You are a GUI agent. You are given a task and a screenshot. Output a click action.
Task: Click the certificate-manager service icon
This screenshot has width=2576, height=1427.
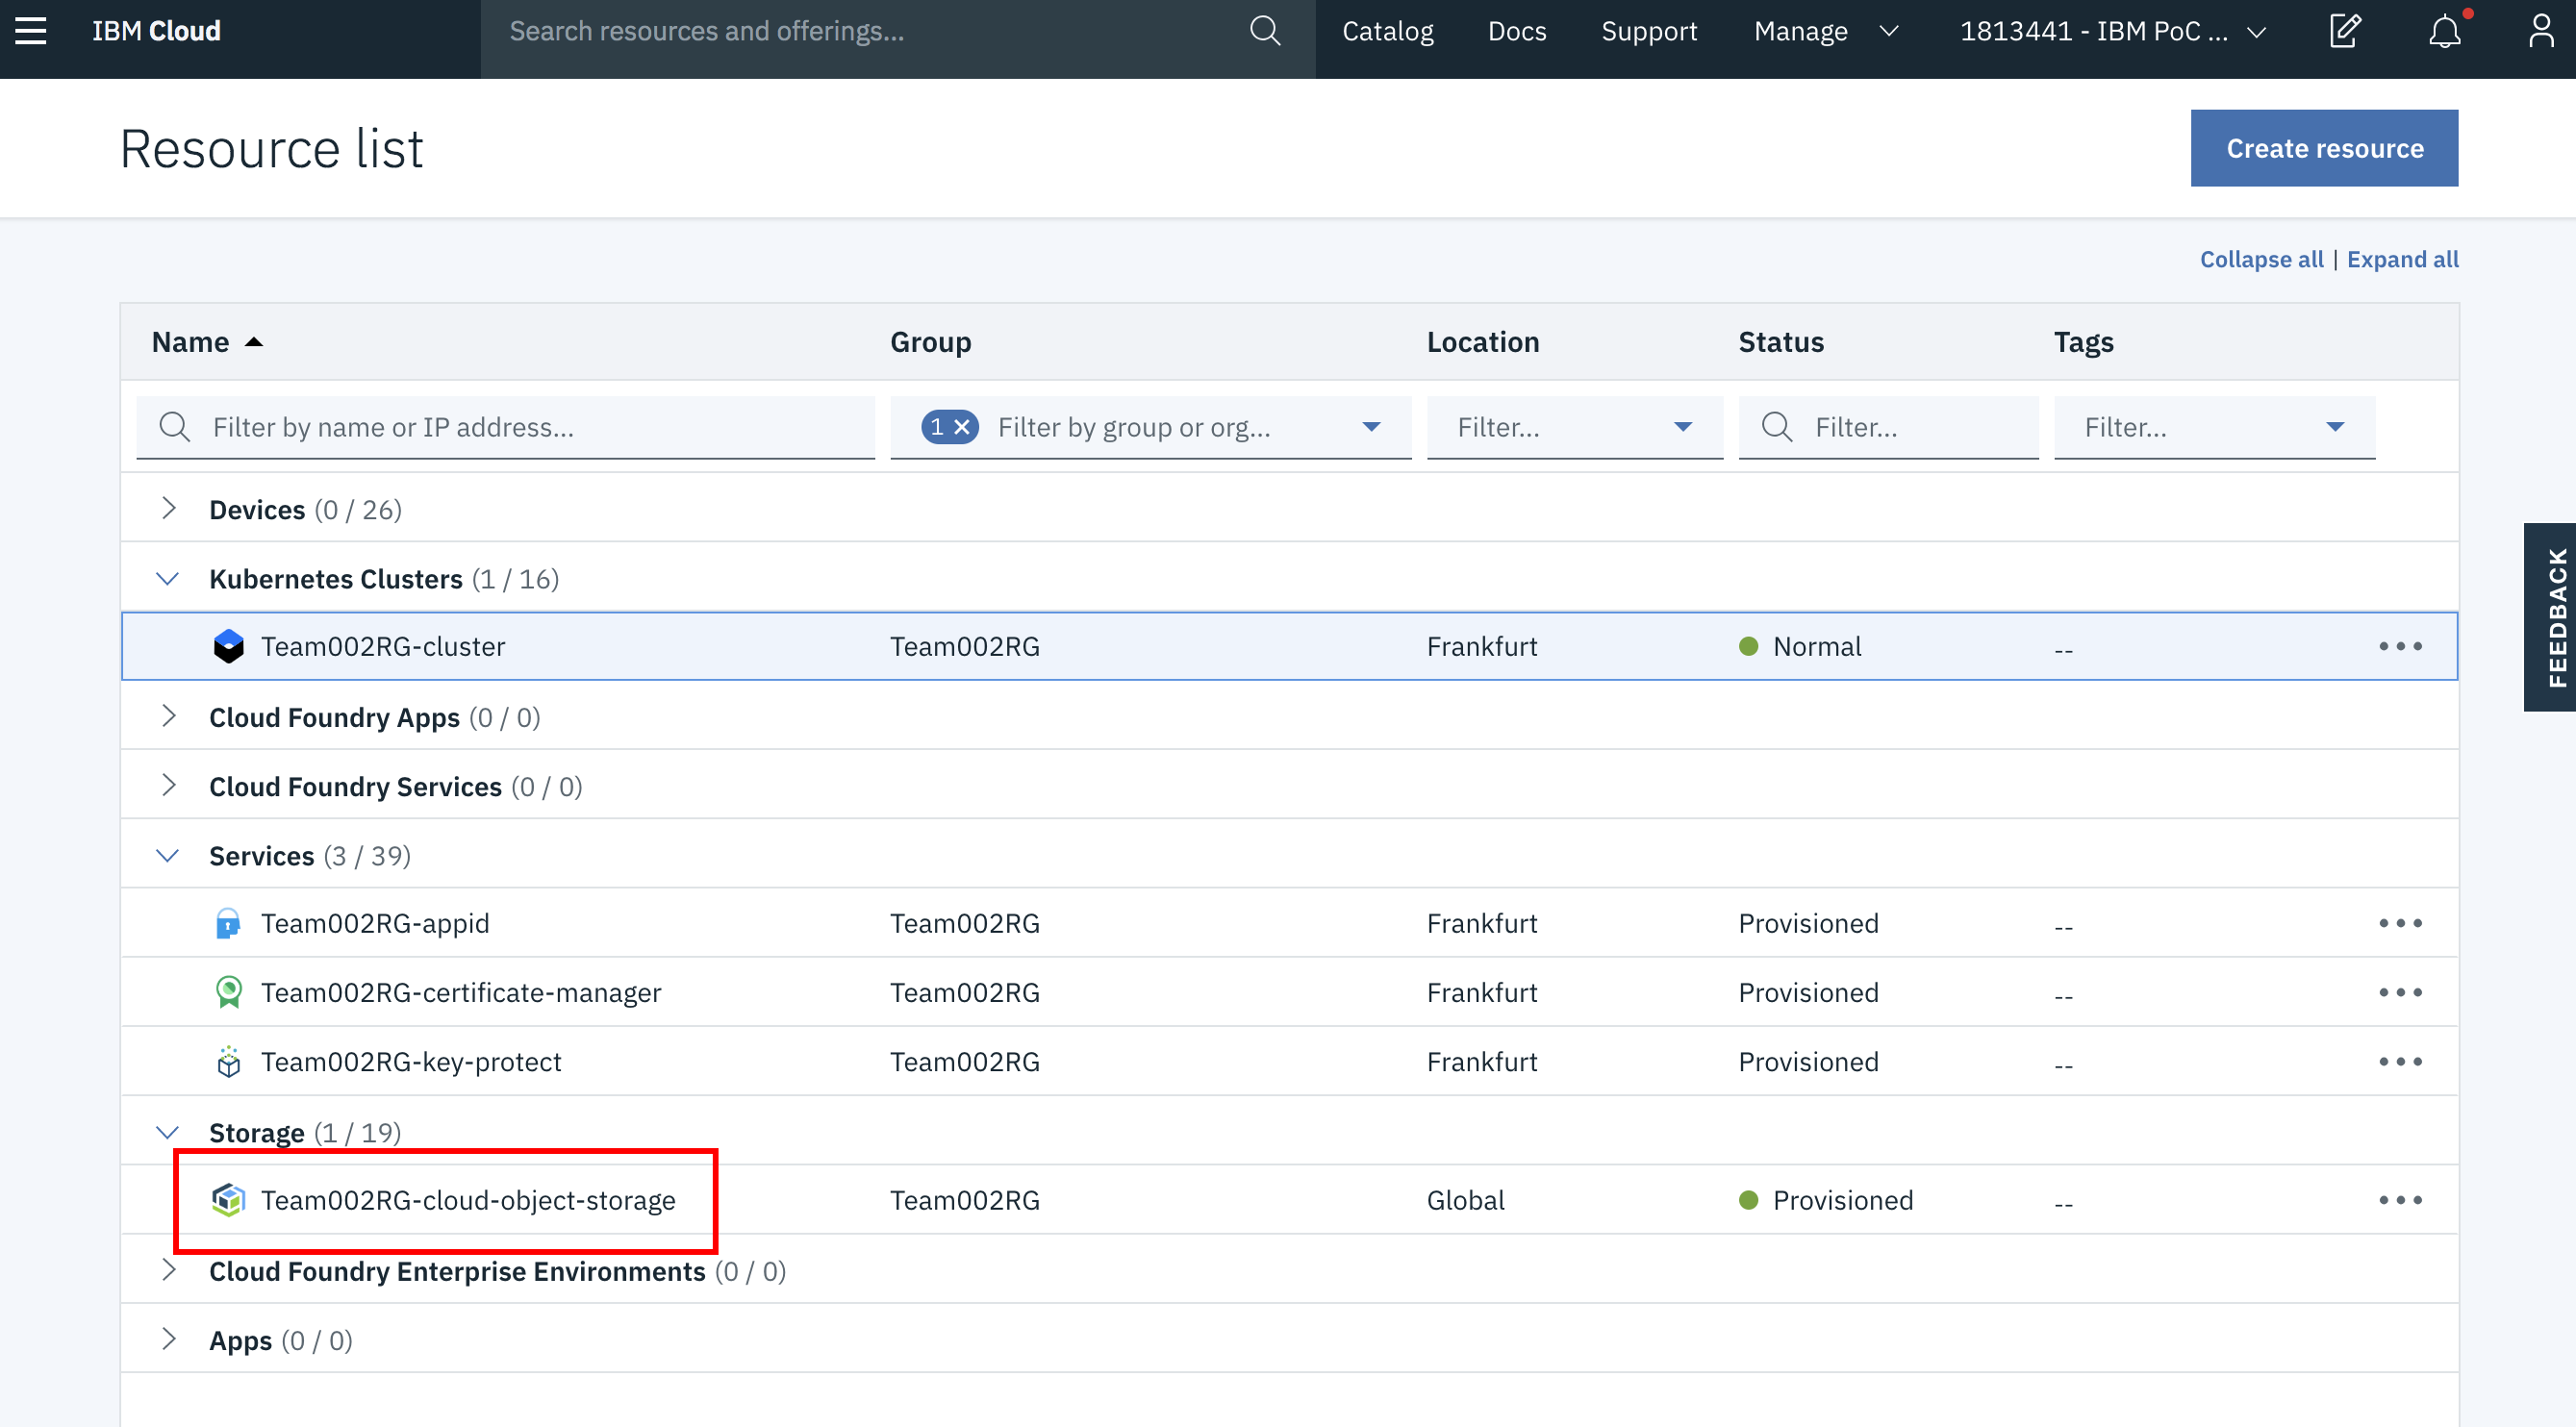[x=229, y=992]
